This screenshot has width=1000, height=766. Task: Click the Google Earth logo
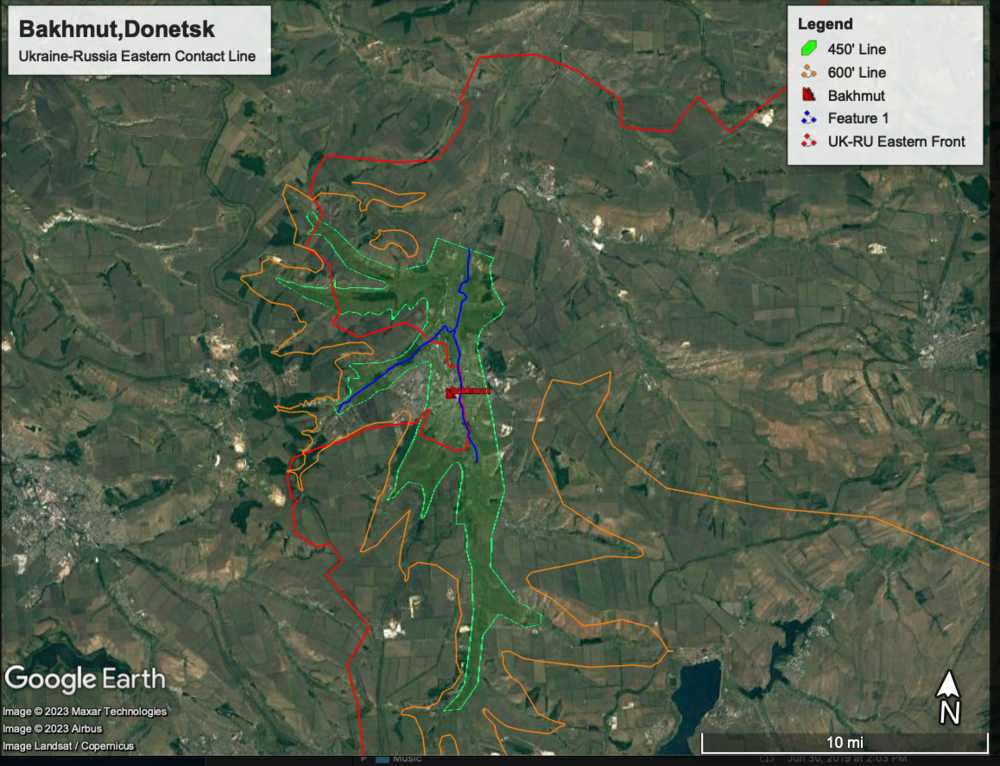point(85,679)
